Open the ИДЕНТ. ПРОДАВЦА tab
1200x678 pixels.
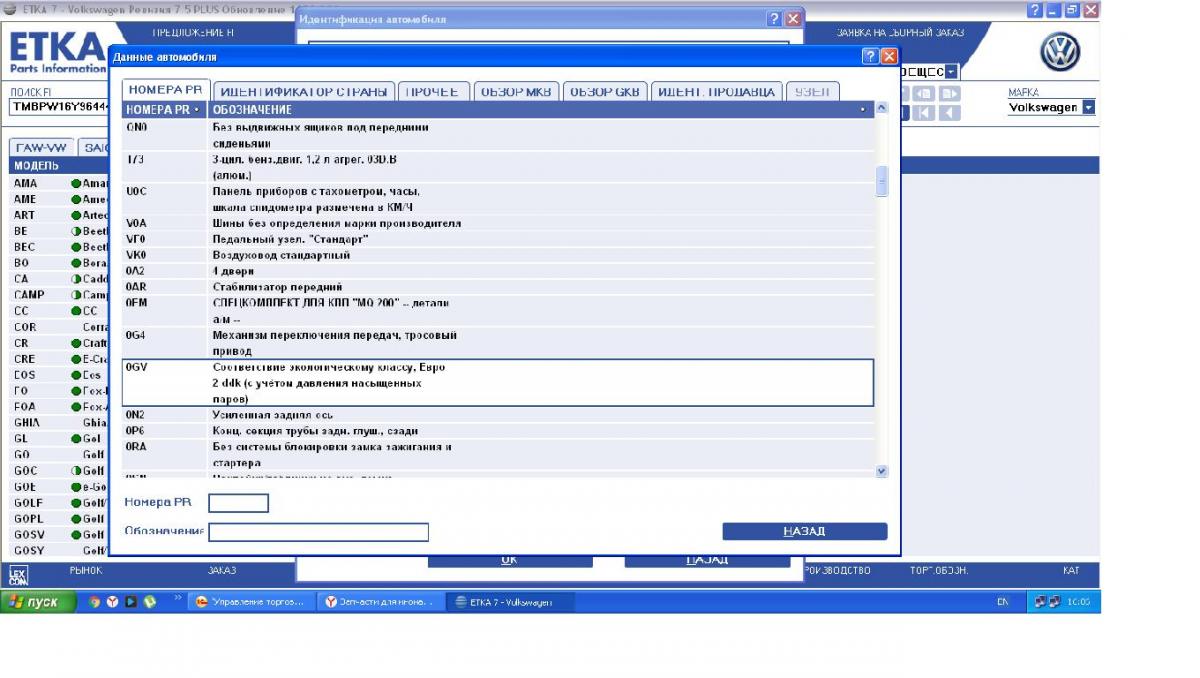click(716, 91)
